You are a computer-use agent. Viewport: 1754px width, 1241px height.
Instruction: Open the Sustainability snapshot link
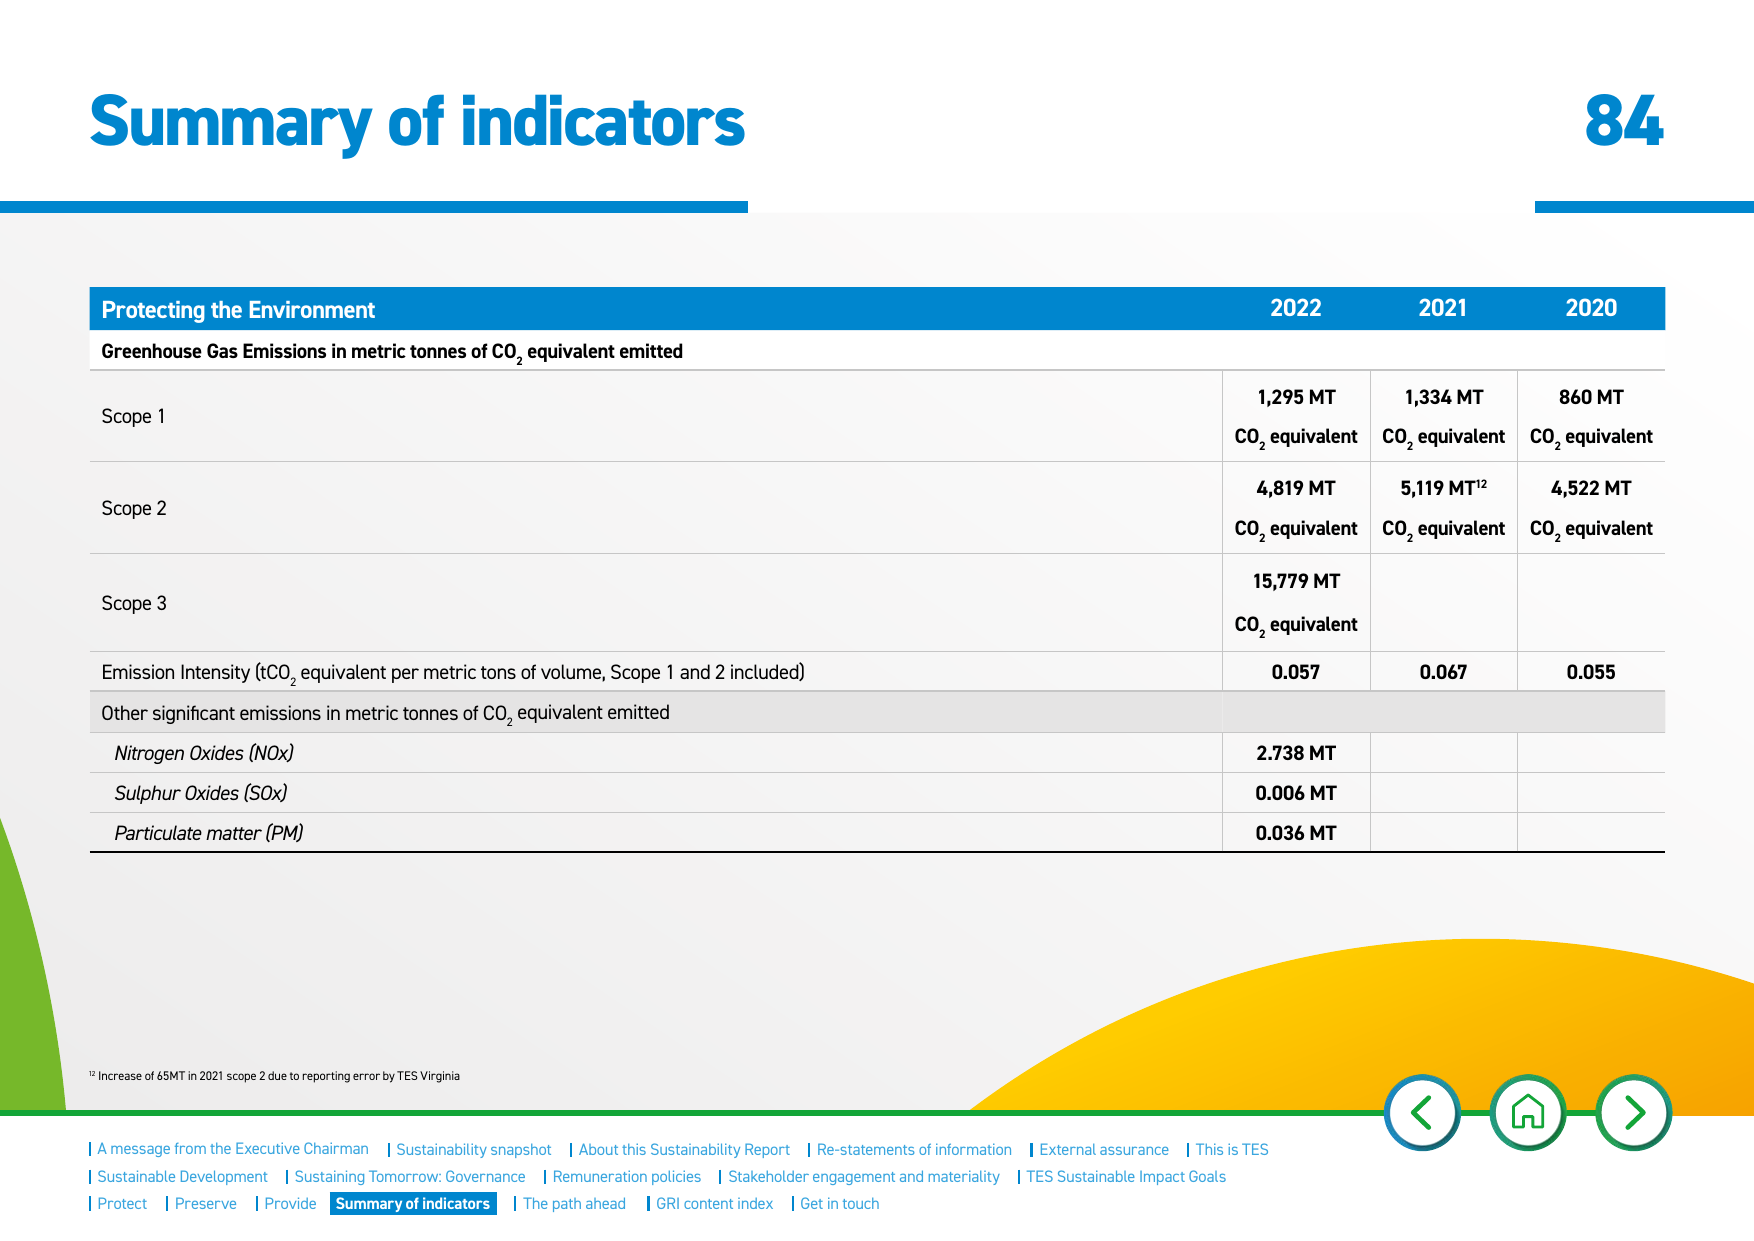coord(474,1149)
